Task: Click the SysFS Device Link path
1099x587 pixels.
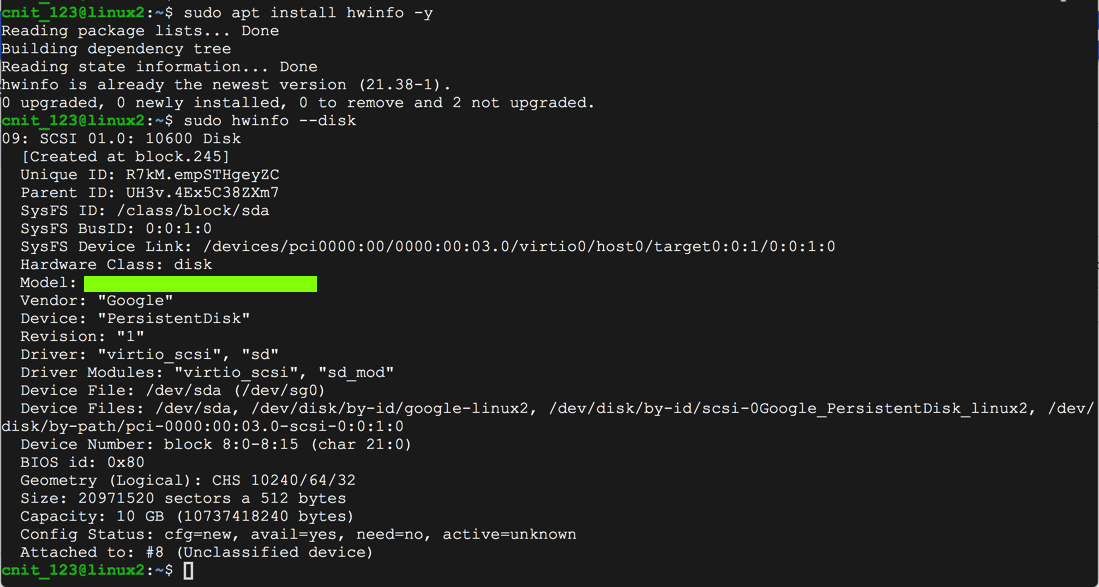Action: coord(518,247)
